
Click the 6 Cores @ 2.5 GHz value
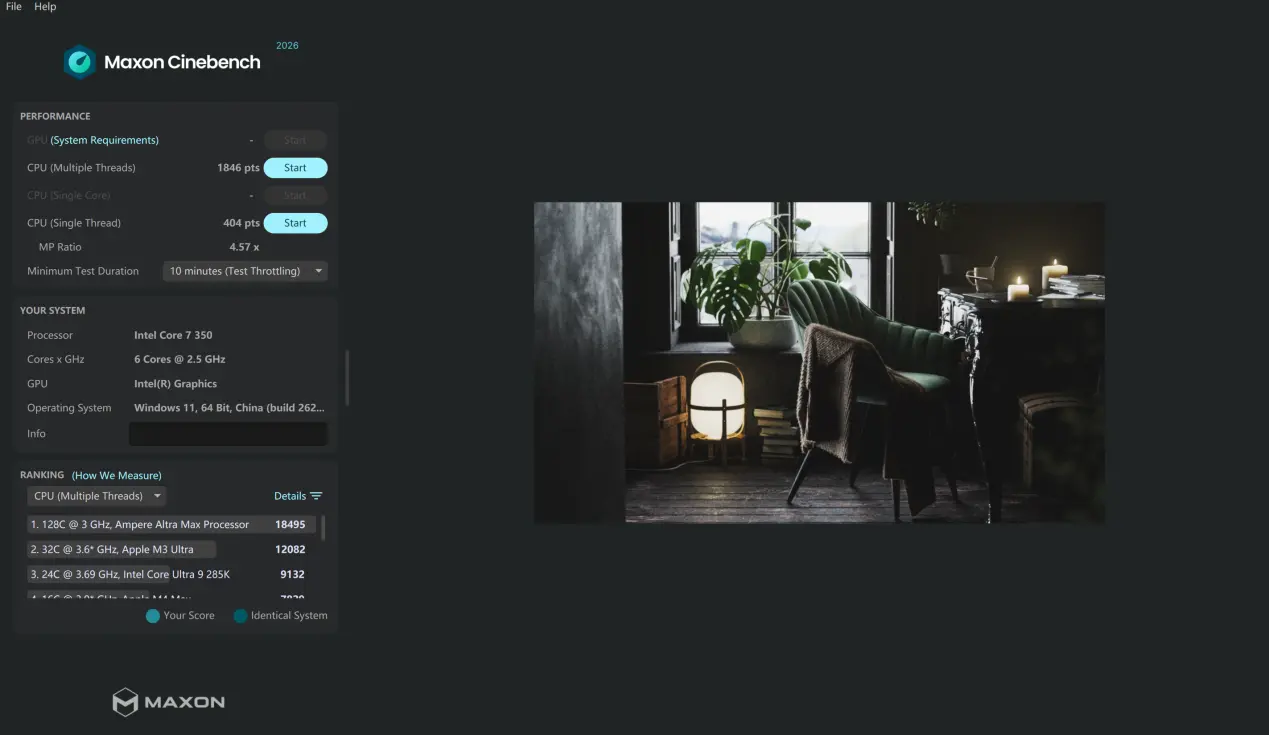pyautogui.click(x=180, y=359)
